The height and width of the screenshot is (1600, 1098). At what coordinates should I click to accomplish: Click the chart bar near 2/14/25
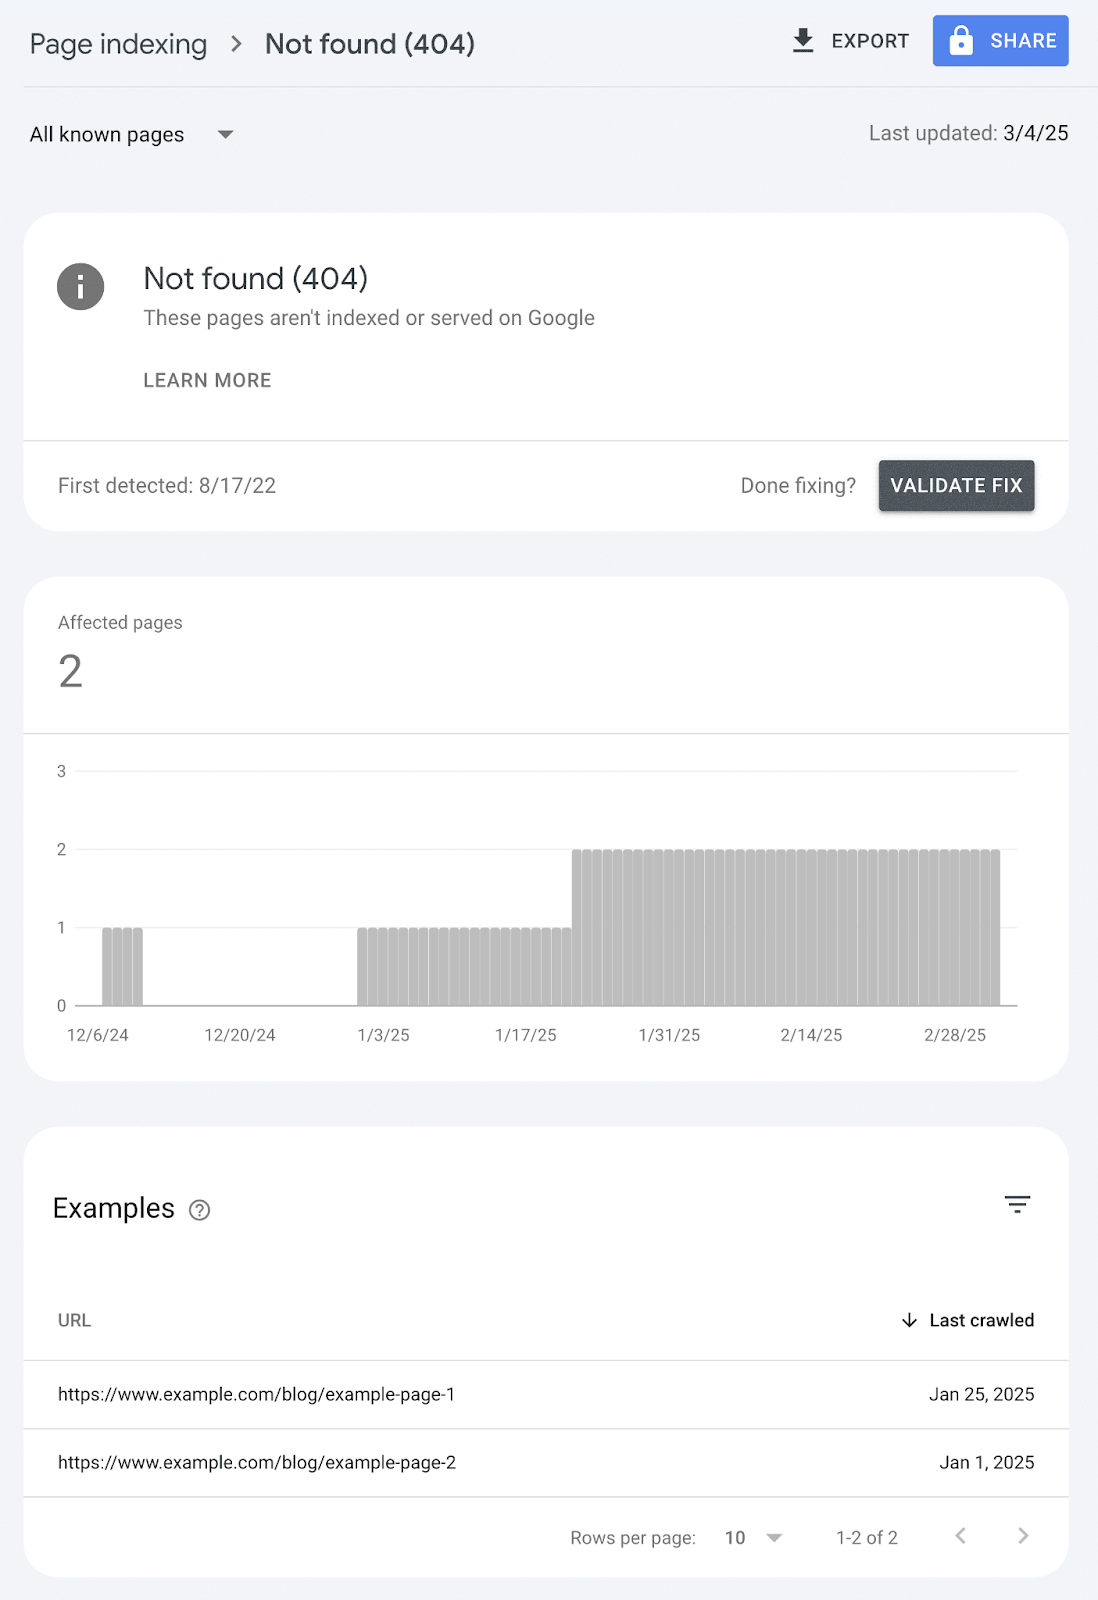pos(812,927)
